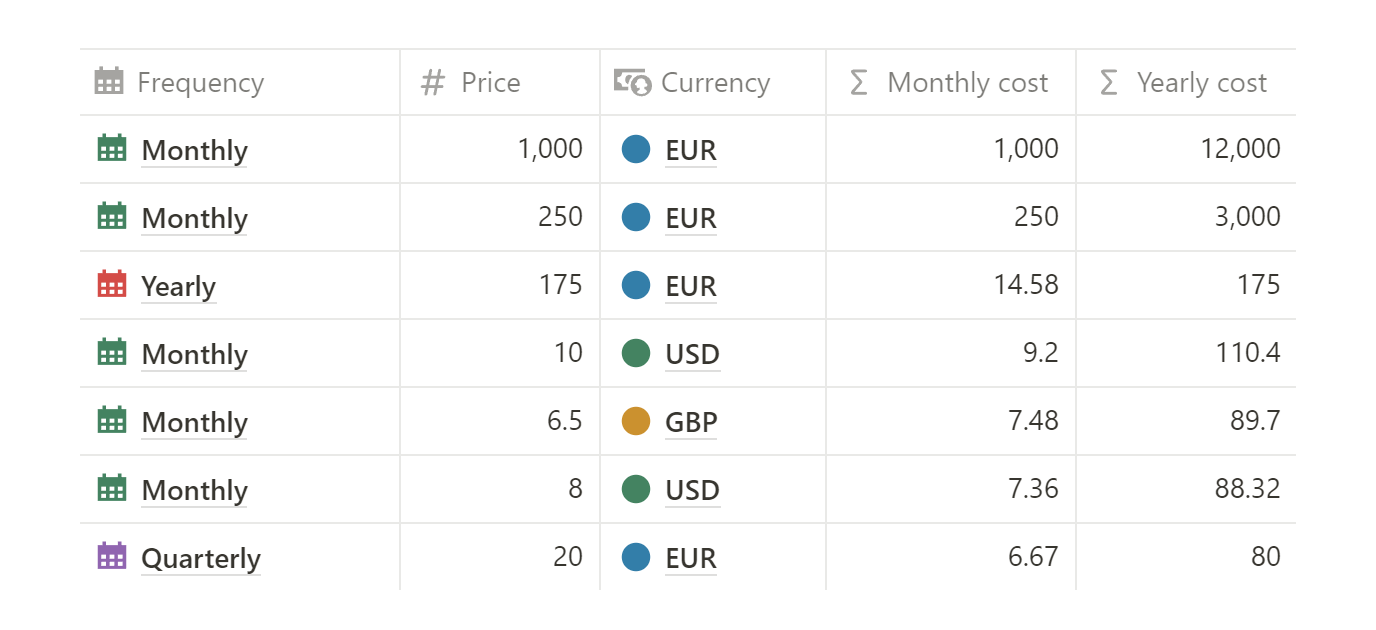Click the Σ icon beside Monthly cost
1376x630 pixels.
[x=858, y=82]
